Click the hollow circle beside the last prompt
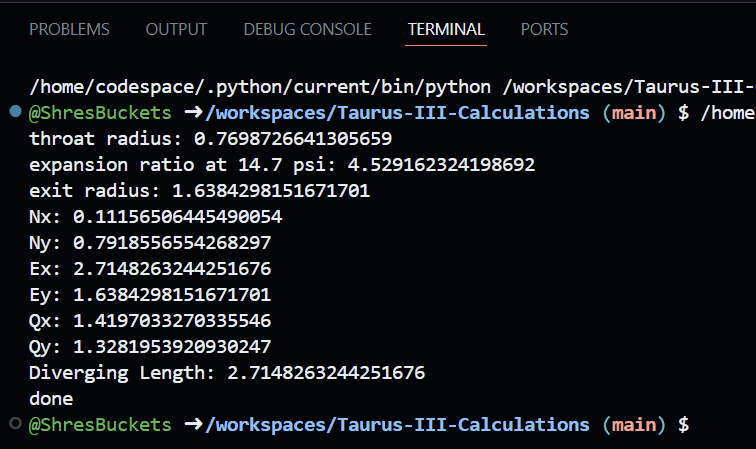 click(x=14, y=425)
